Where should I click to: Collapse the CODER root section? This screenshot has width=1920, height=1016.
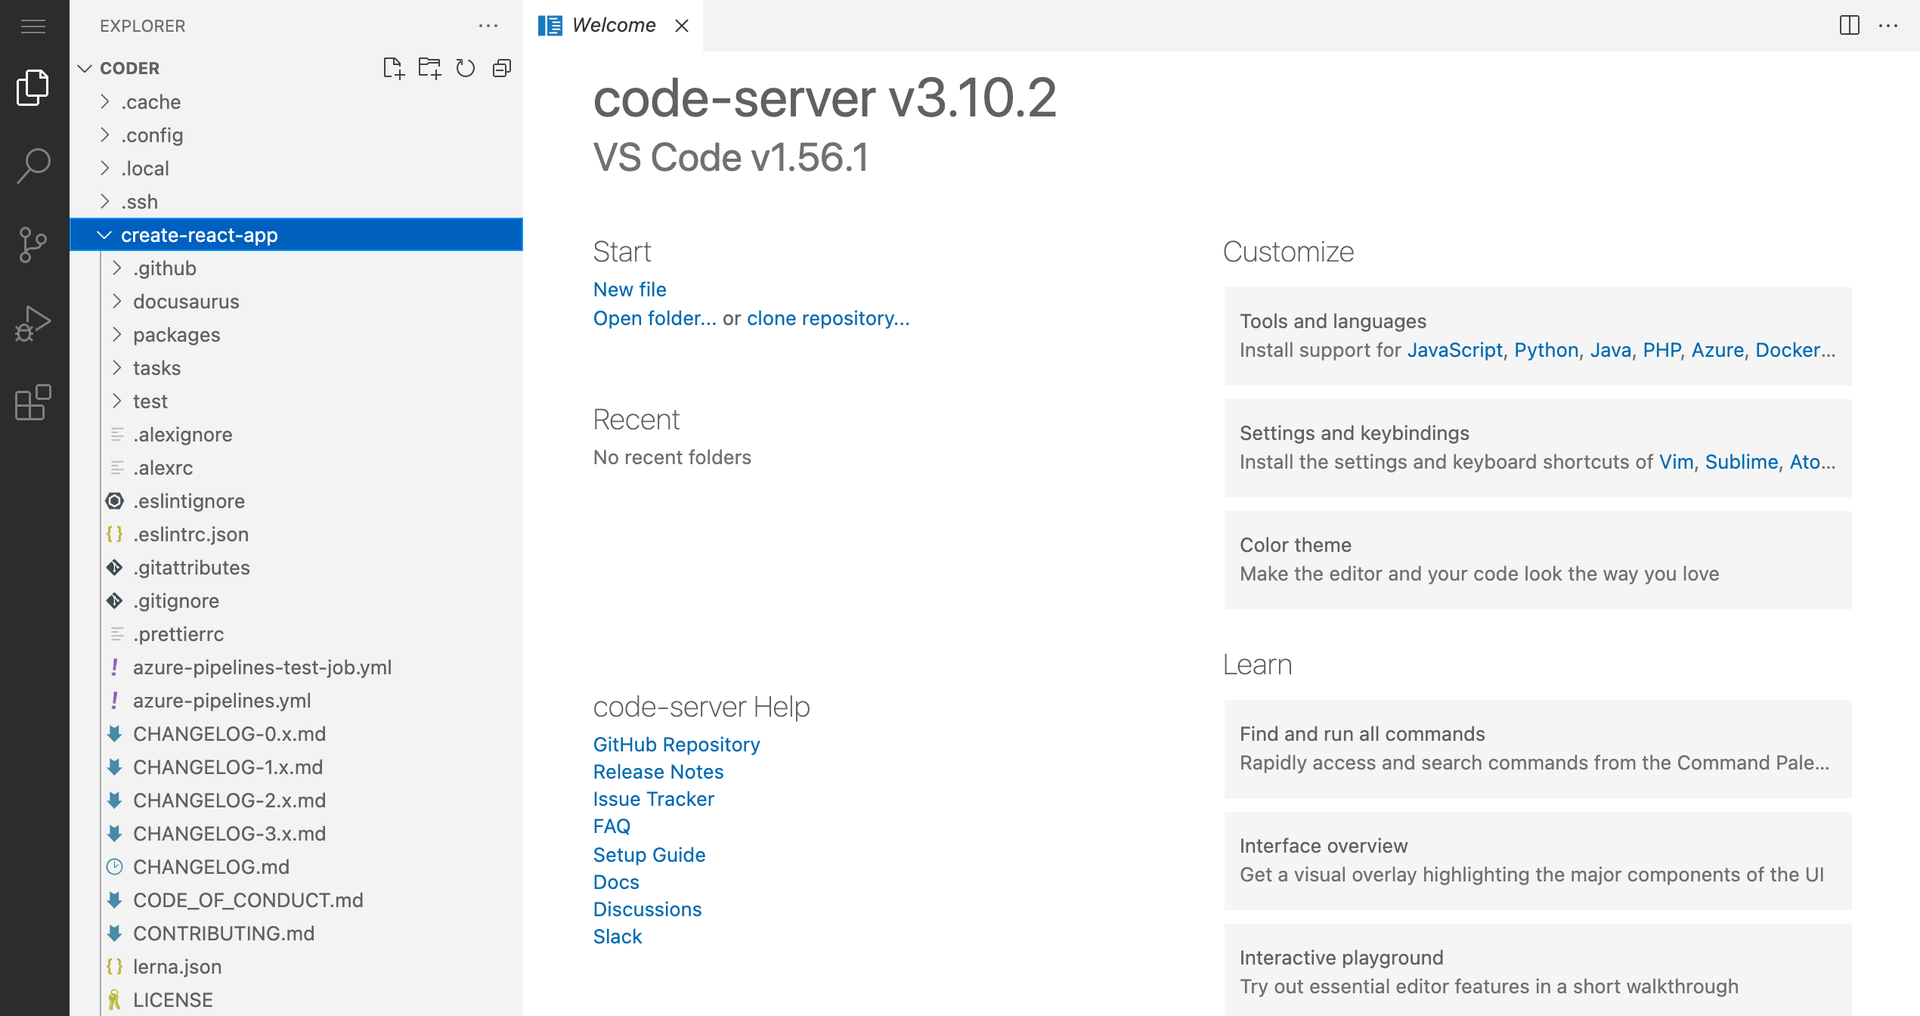click(x=296, y=68)
